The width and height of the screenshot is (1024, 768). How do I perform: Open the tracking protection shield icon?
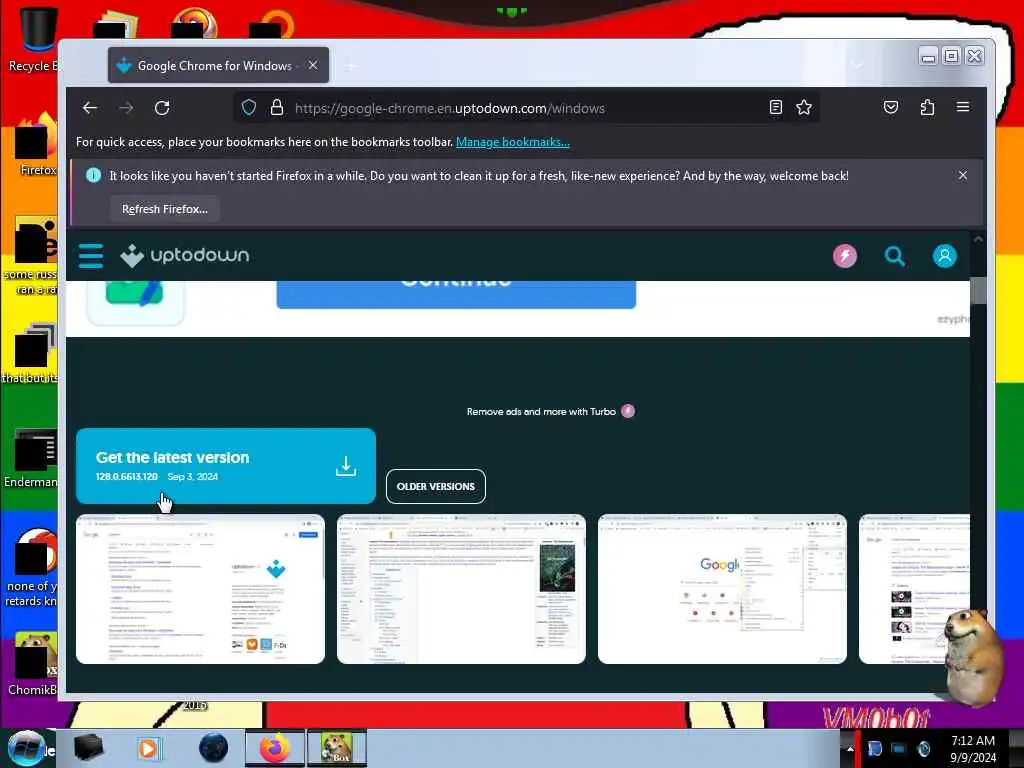click(x=249, y=108)
